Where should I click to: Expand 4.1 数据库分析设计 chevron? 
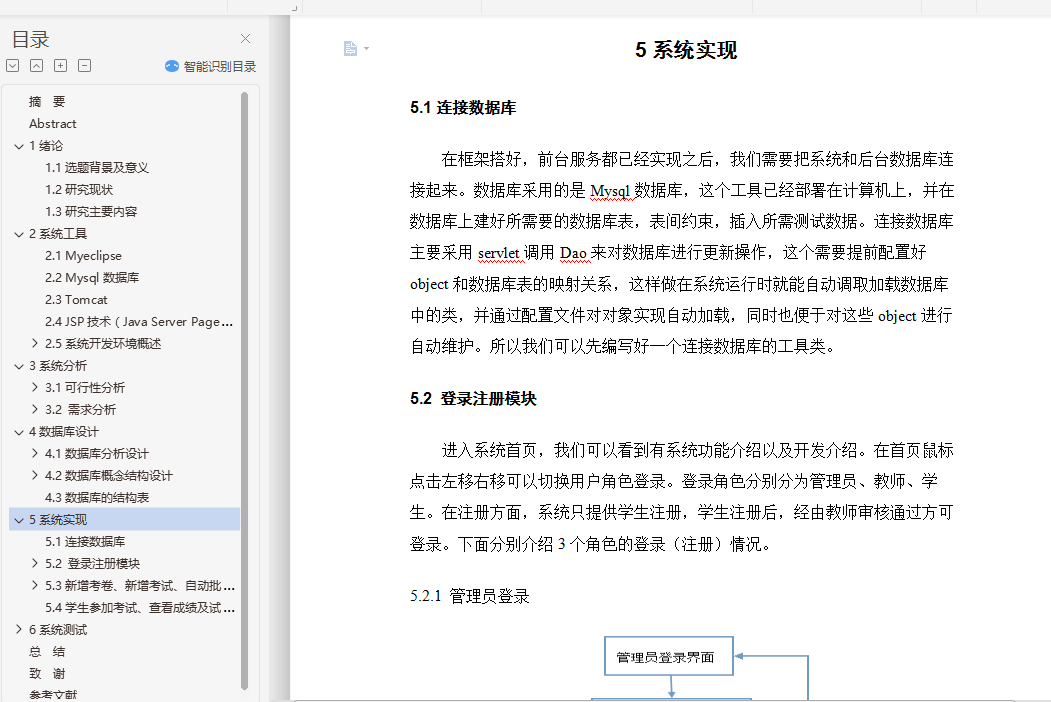coord(35,453)
